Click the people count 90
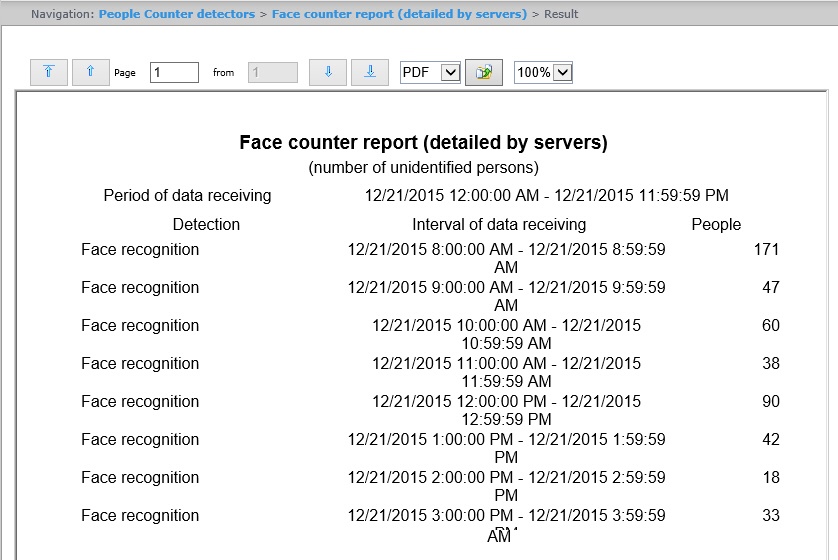Screen dimensions: 838x560 click(771, 401)
